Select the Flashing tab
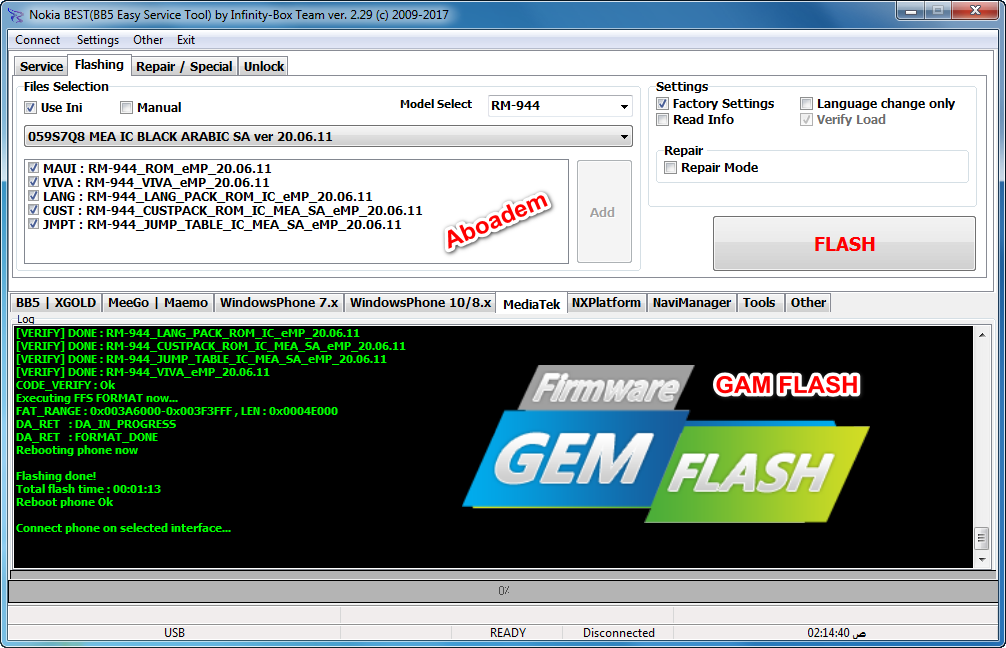 pyautogui.click(x=99, y=65)
